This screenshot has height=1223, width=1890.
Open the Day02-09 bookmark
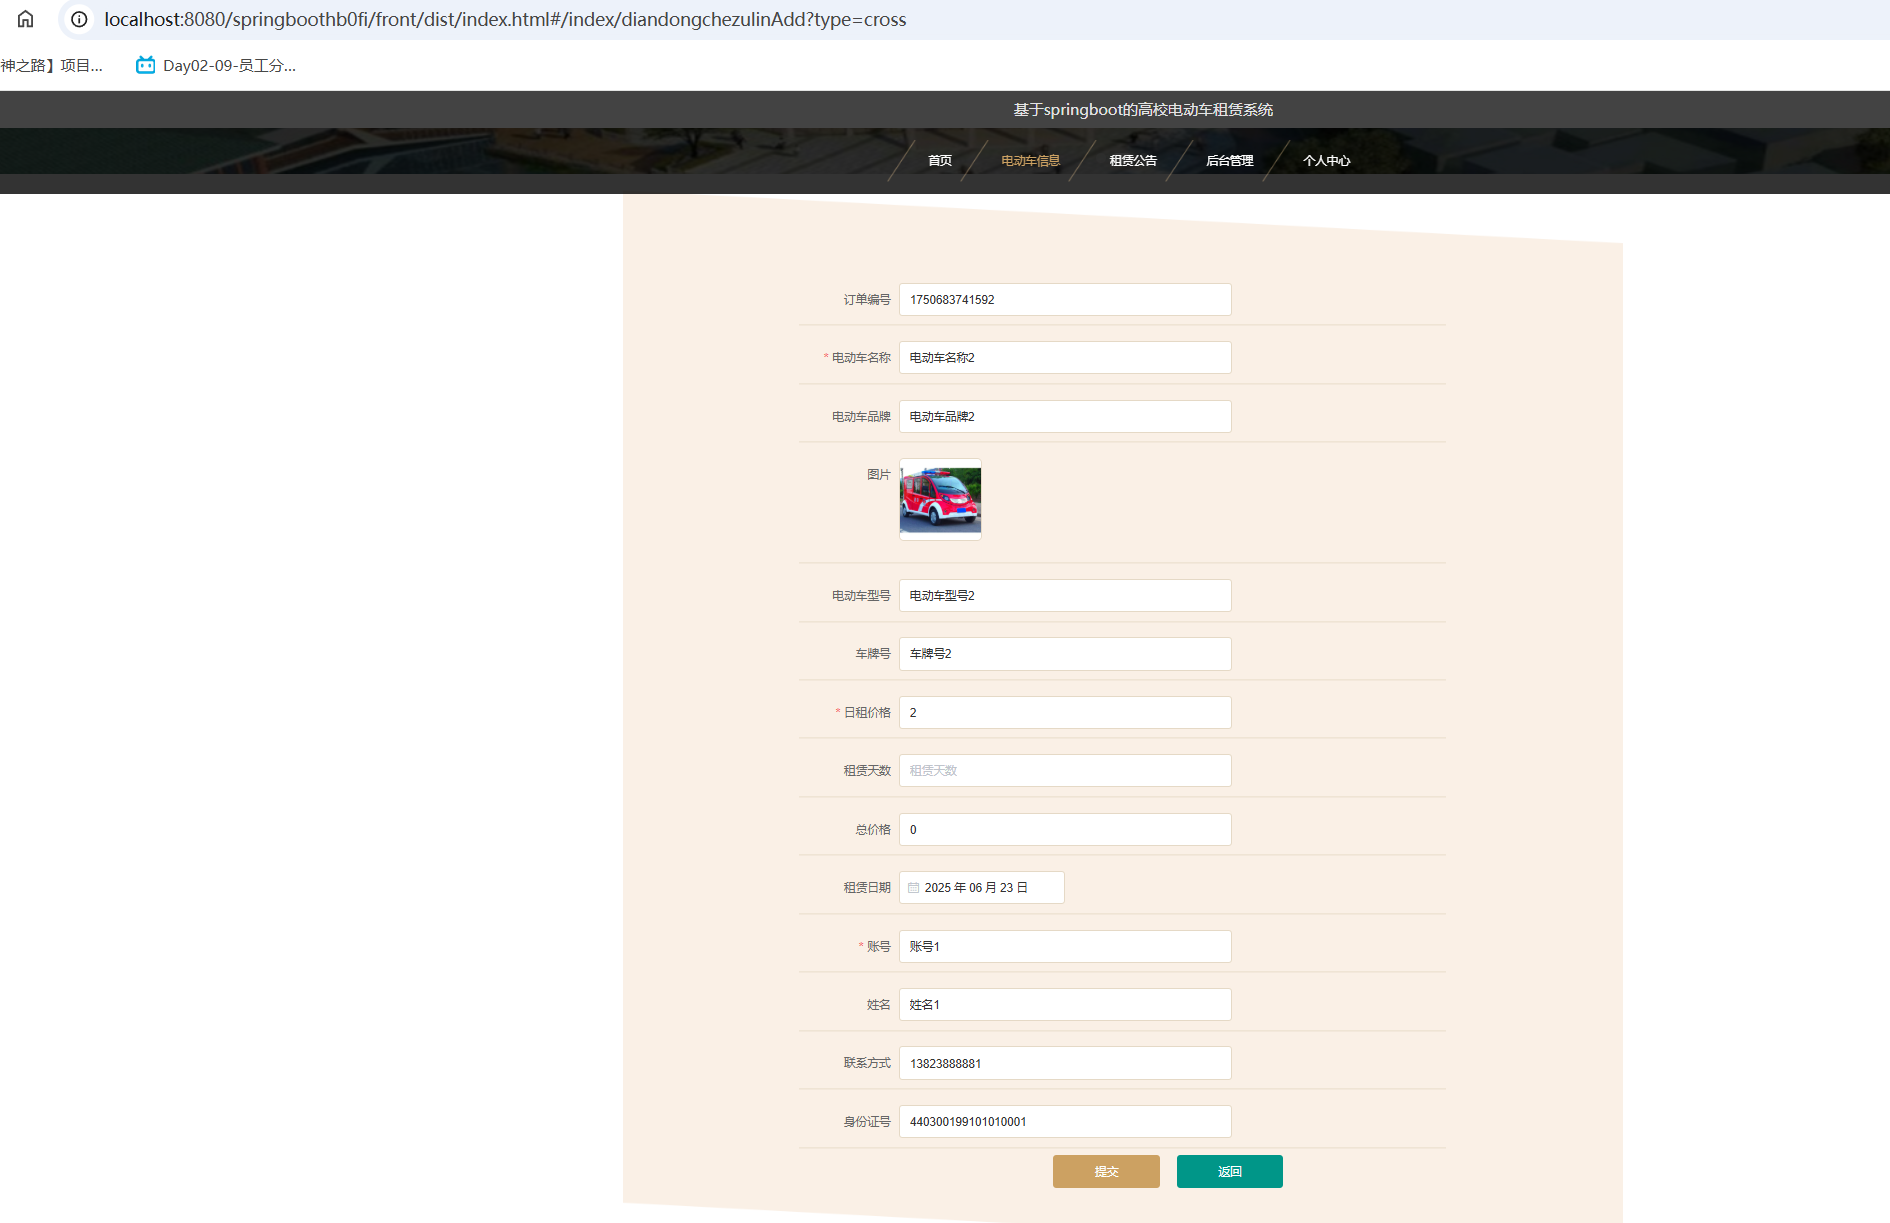pyautogui.click(x=216, y=66)
